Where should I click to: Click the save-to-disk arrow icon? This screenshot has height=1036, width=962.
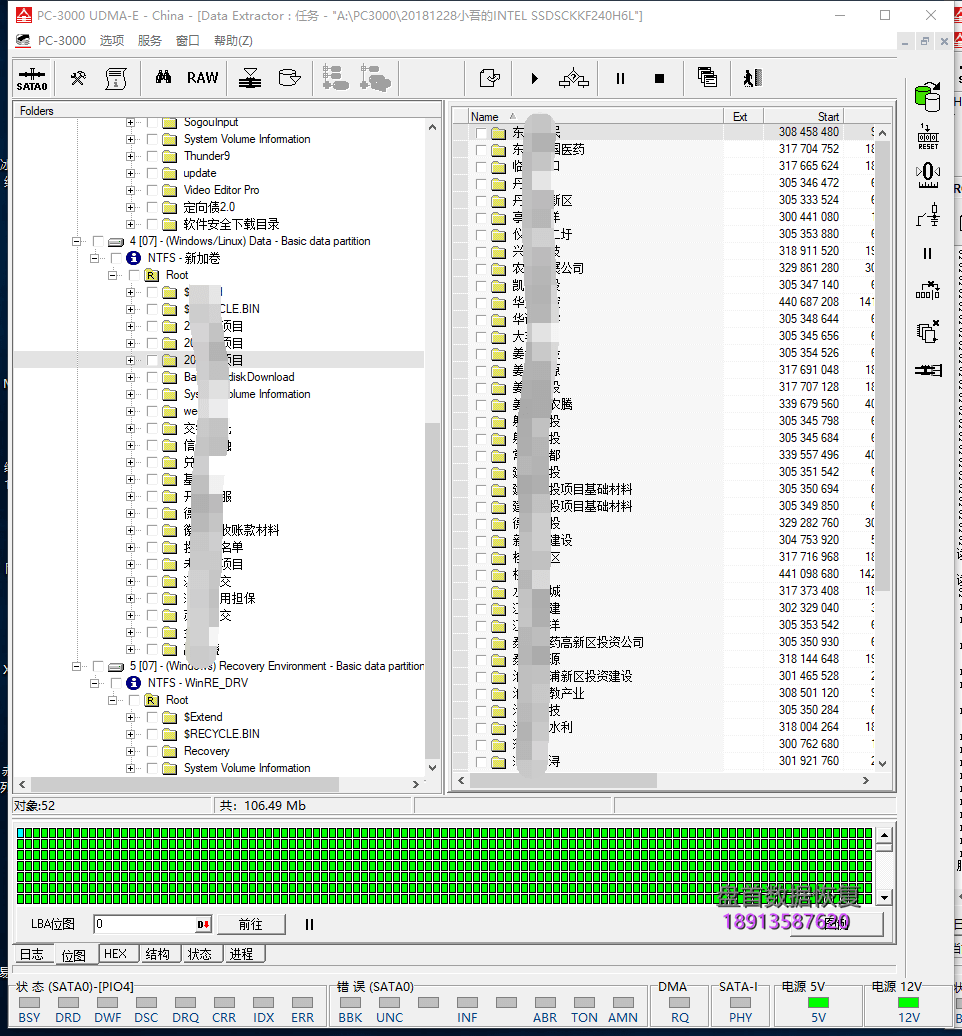[x=250, y=78]
